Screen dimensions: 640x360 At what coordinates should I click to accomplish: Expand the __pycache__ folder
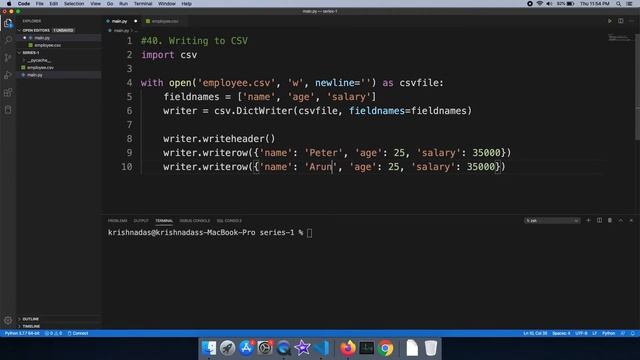click(39, 60)
